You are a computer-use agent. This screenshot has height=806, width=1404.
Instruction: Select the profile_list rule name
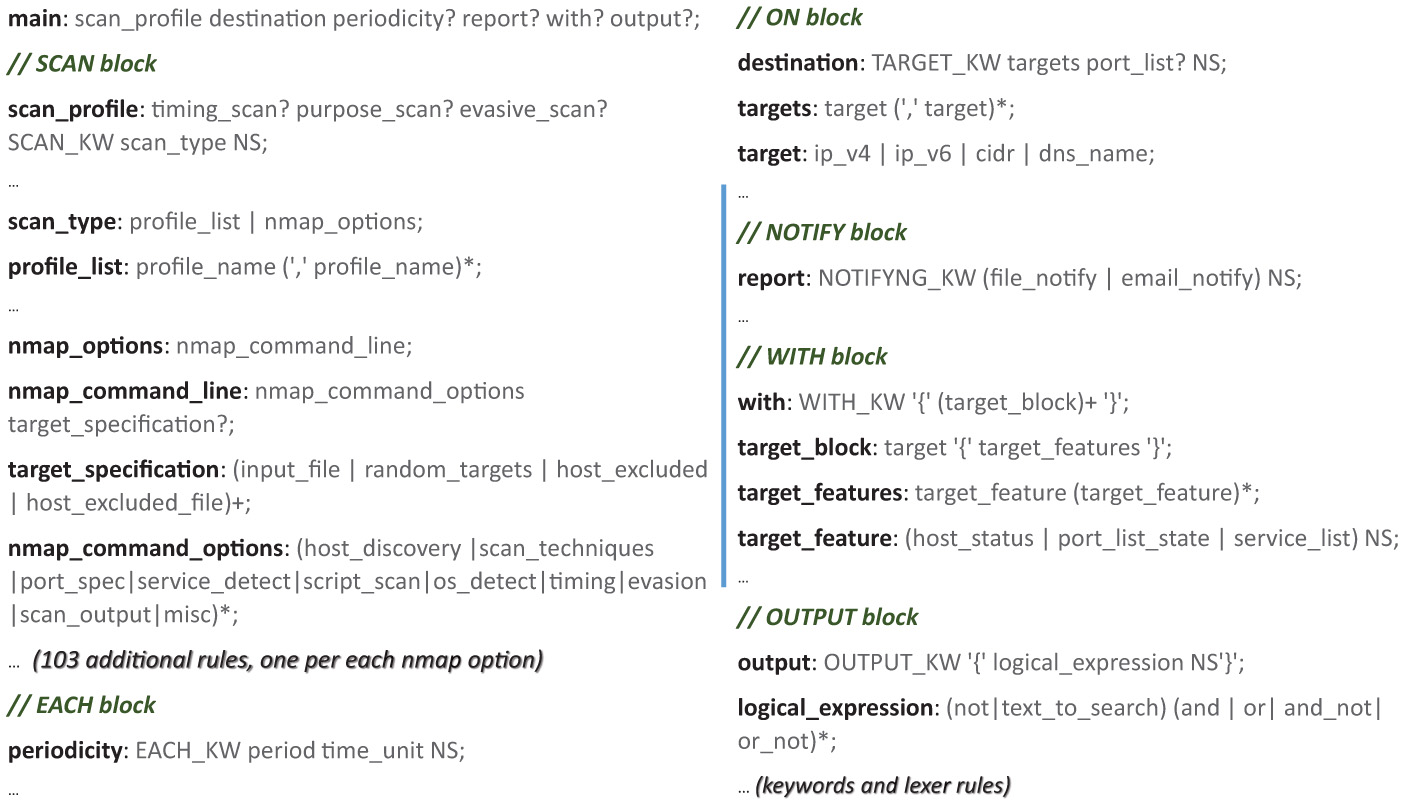tap(65, 267)
